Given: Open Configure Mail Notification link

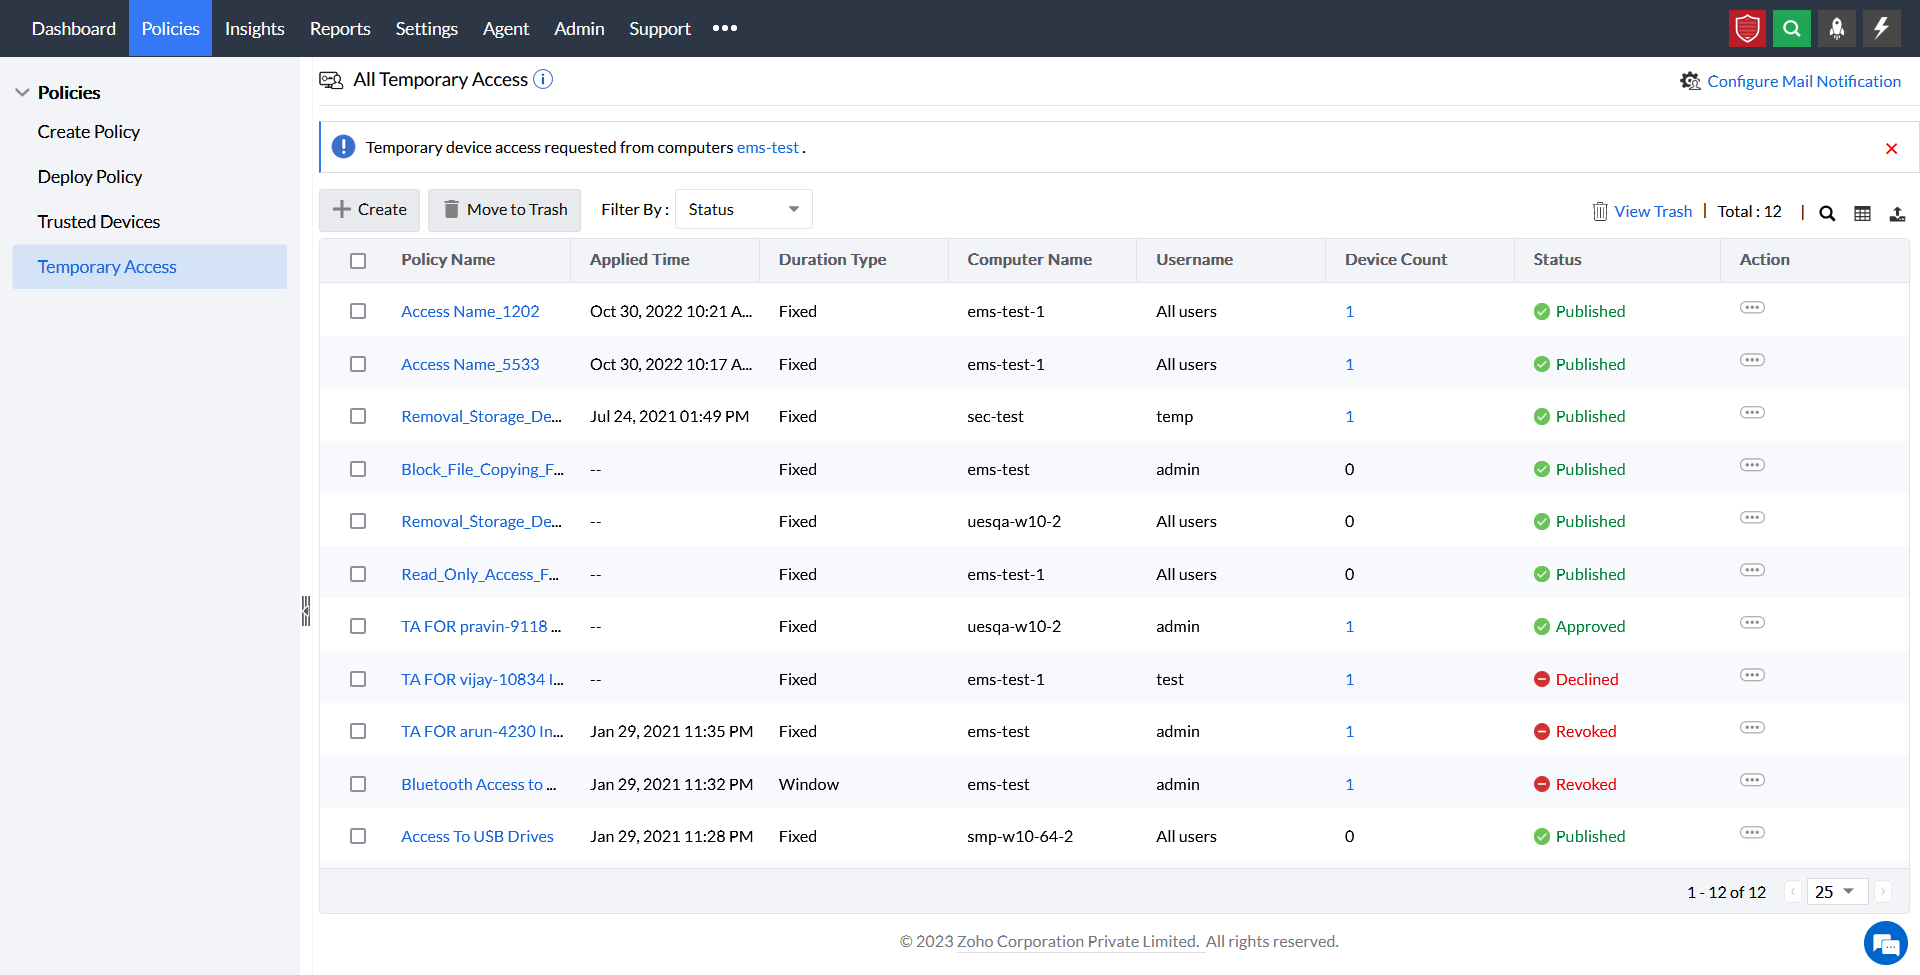Looking at the screenshot, I should [x=1803, y=82].
